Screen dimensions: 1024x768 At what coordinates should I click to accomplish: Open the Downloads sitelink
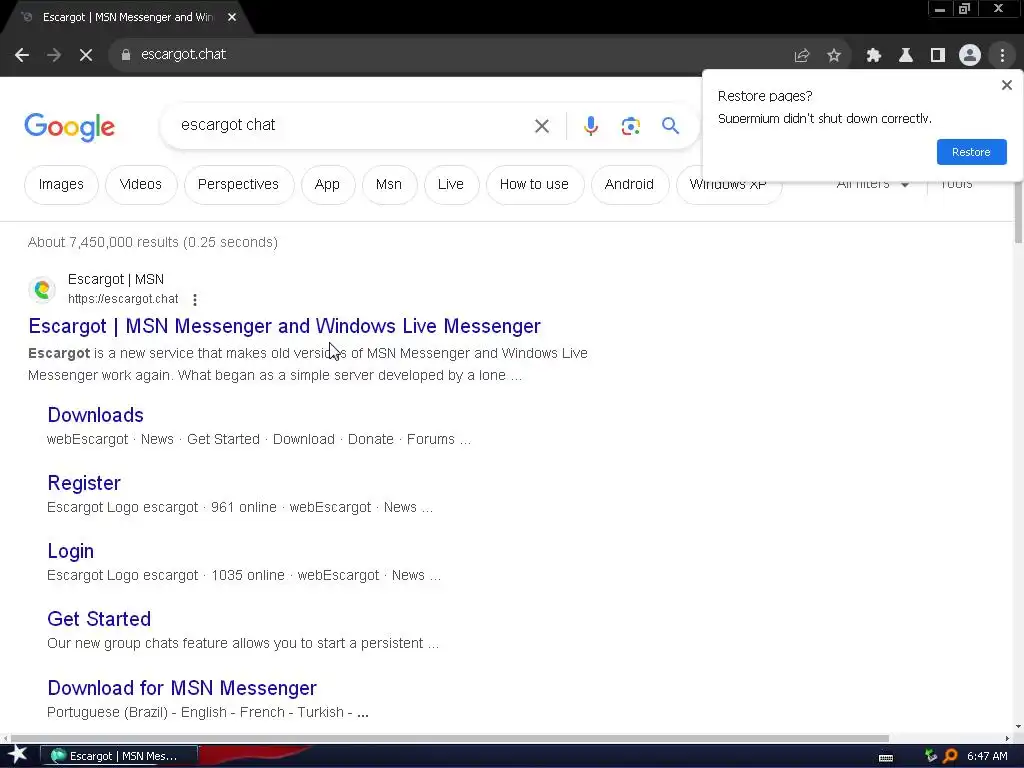pos(95,415)
